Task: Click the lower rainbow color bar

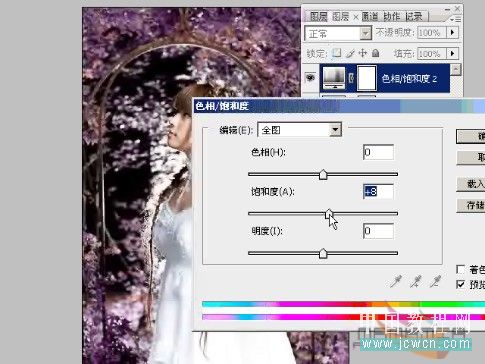Action: 343,317
